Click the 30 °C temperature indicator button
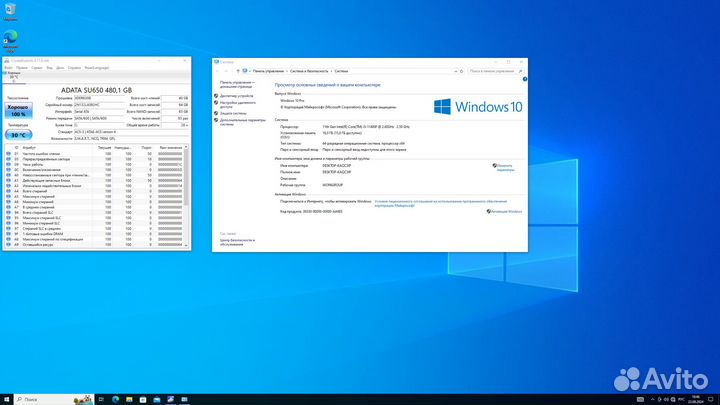Image resolution: width=720 pixels, height=405 pixels. click(x=18, y=135)
